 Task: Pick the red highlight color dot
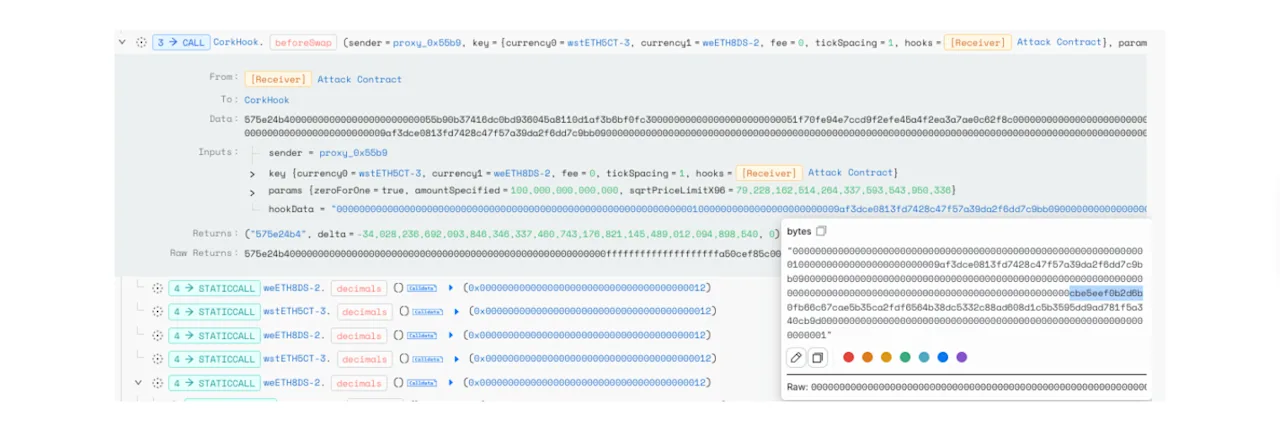click(849, 357)
